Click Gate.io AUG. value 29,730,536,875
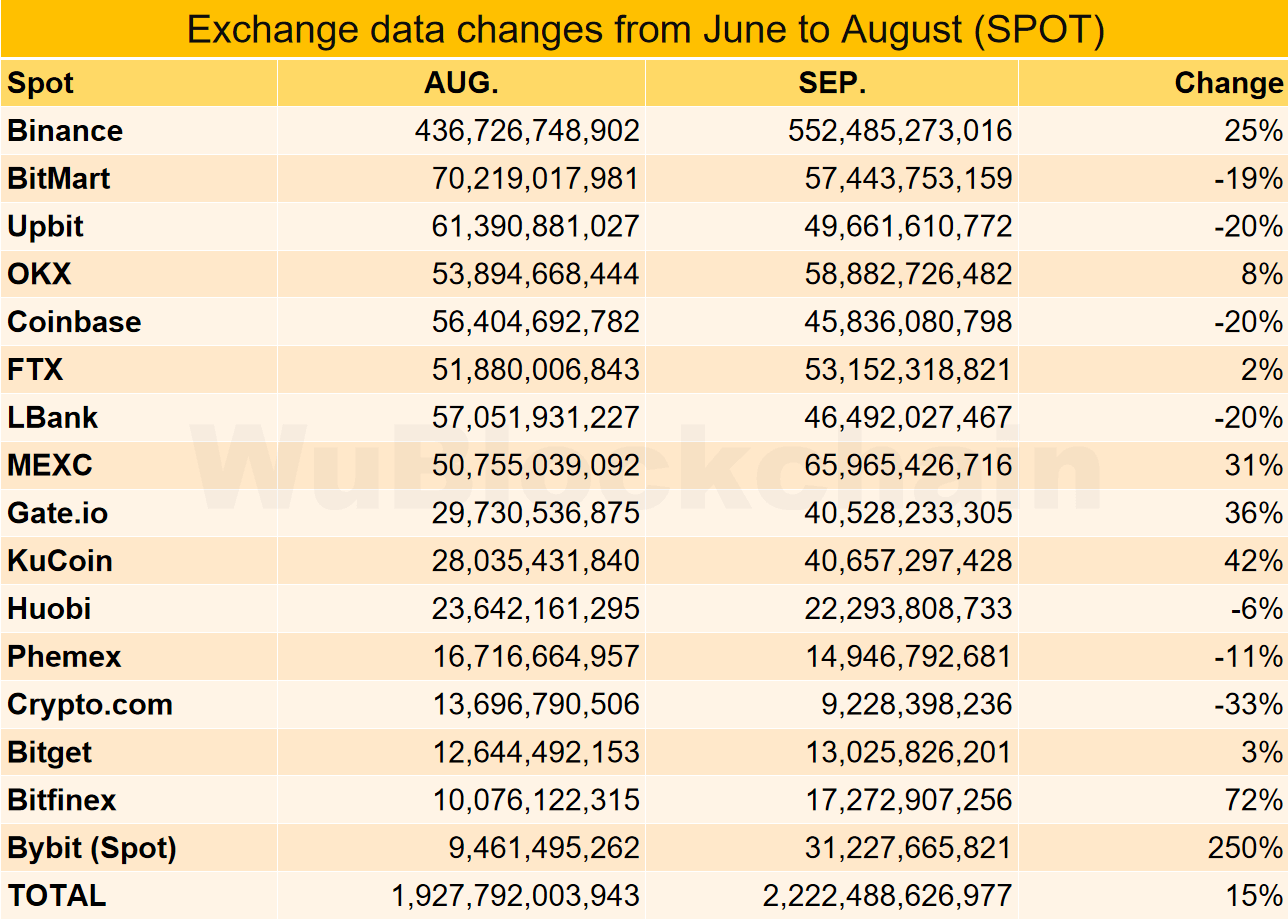 coord(535,513)
